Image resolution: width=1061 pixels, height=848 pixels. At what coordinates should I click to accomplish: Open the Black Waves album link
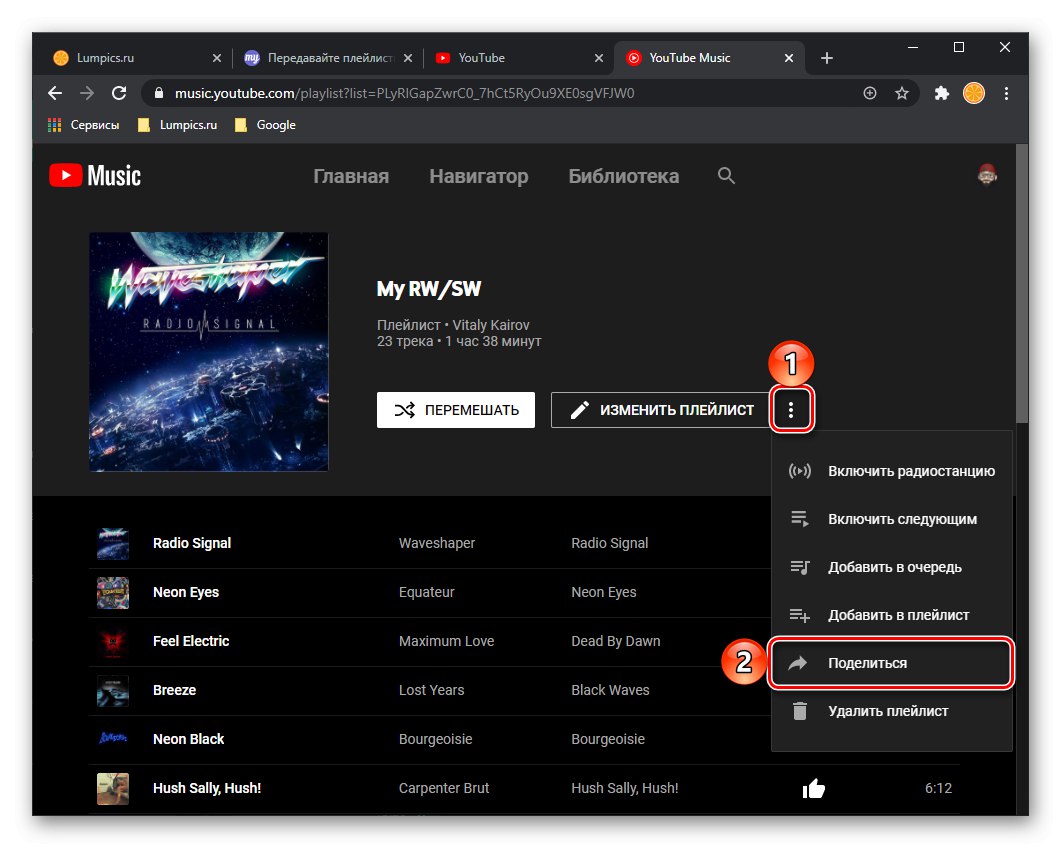tap(610, 690)
